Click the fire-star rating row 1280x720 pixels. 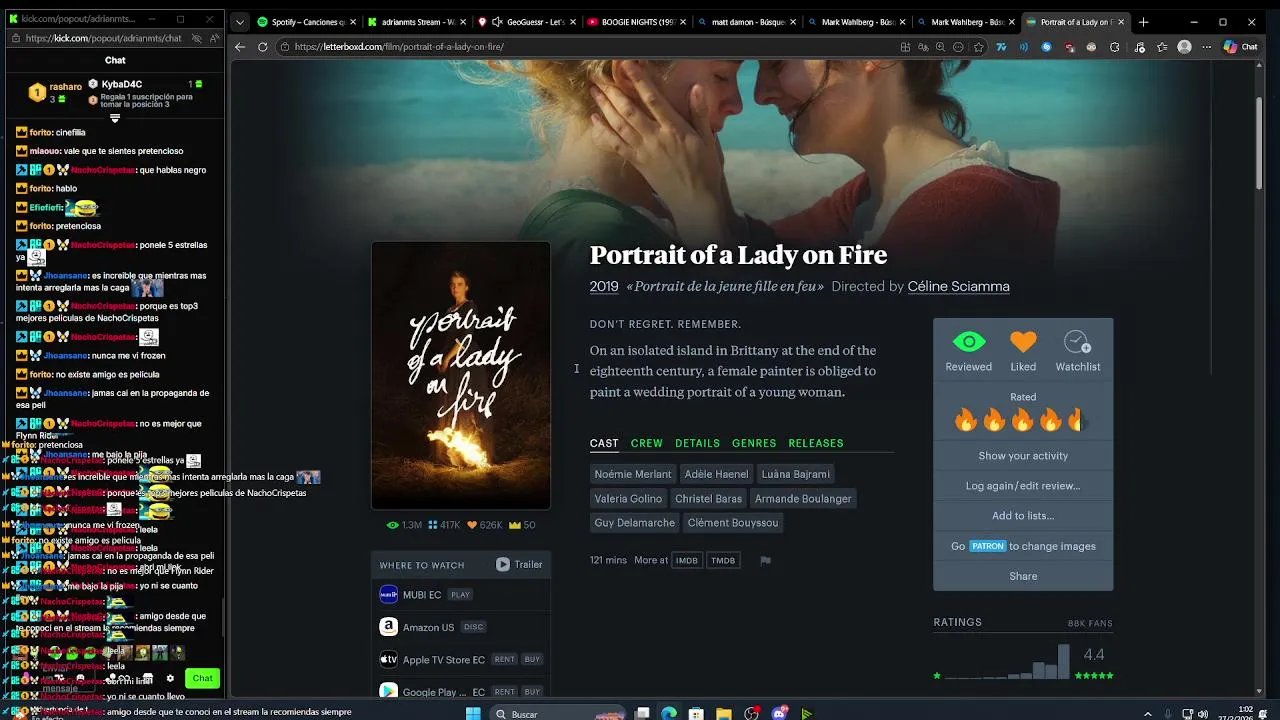1022,421
